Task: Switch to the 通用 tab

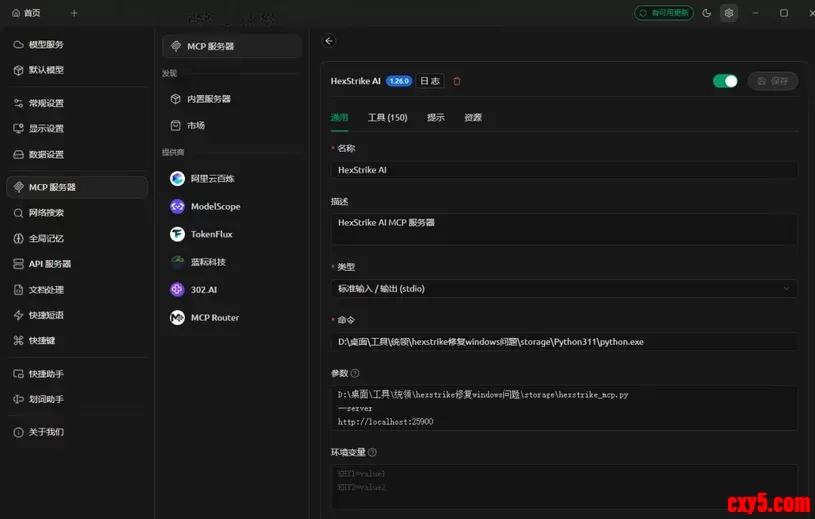Action: click(x=339, y=118)
